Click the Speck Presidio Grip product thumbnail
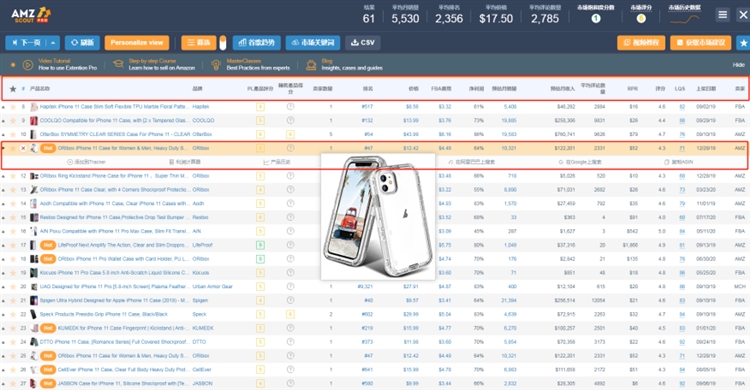Screen dimensions: 750x390 click(x=33, y=314)
